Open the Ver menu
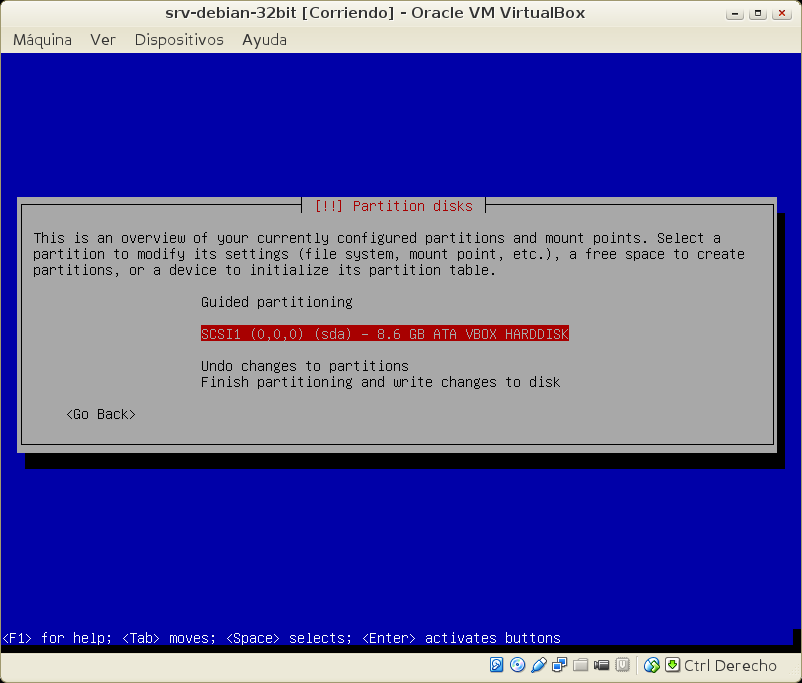802x683 pixels. (103, 40)
